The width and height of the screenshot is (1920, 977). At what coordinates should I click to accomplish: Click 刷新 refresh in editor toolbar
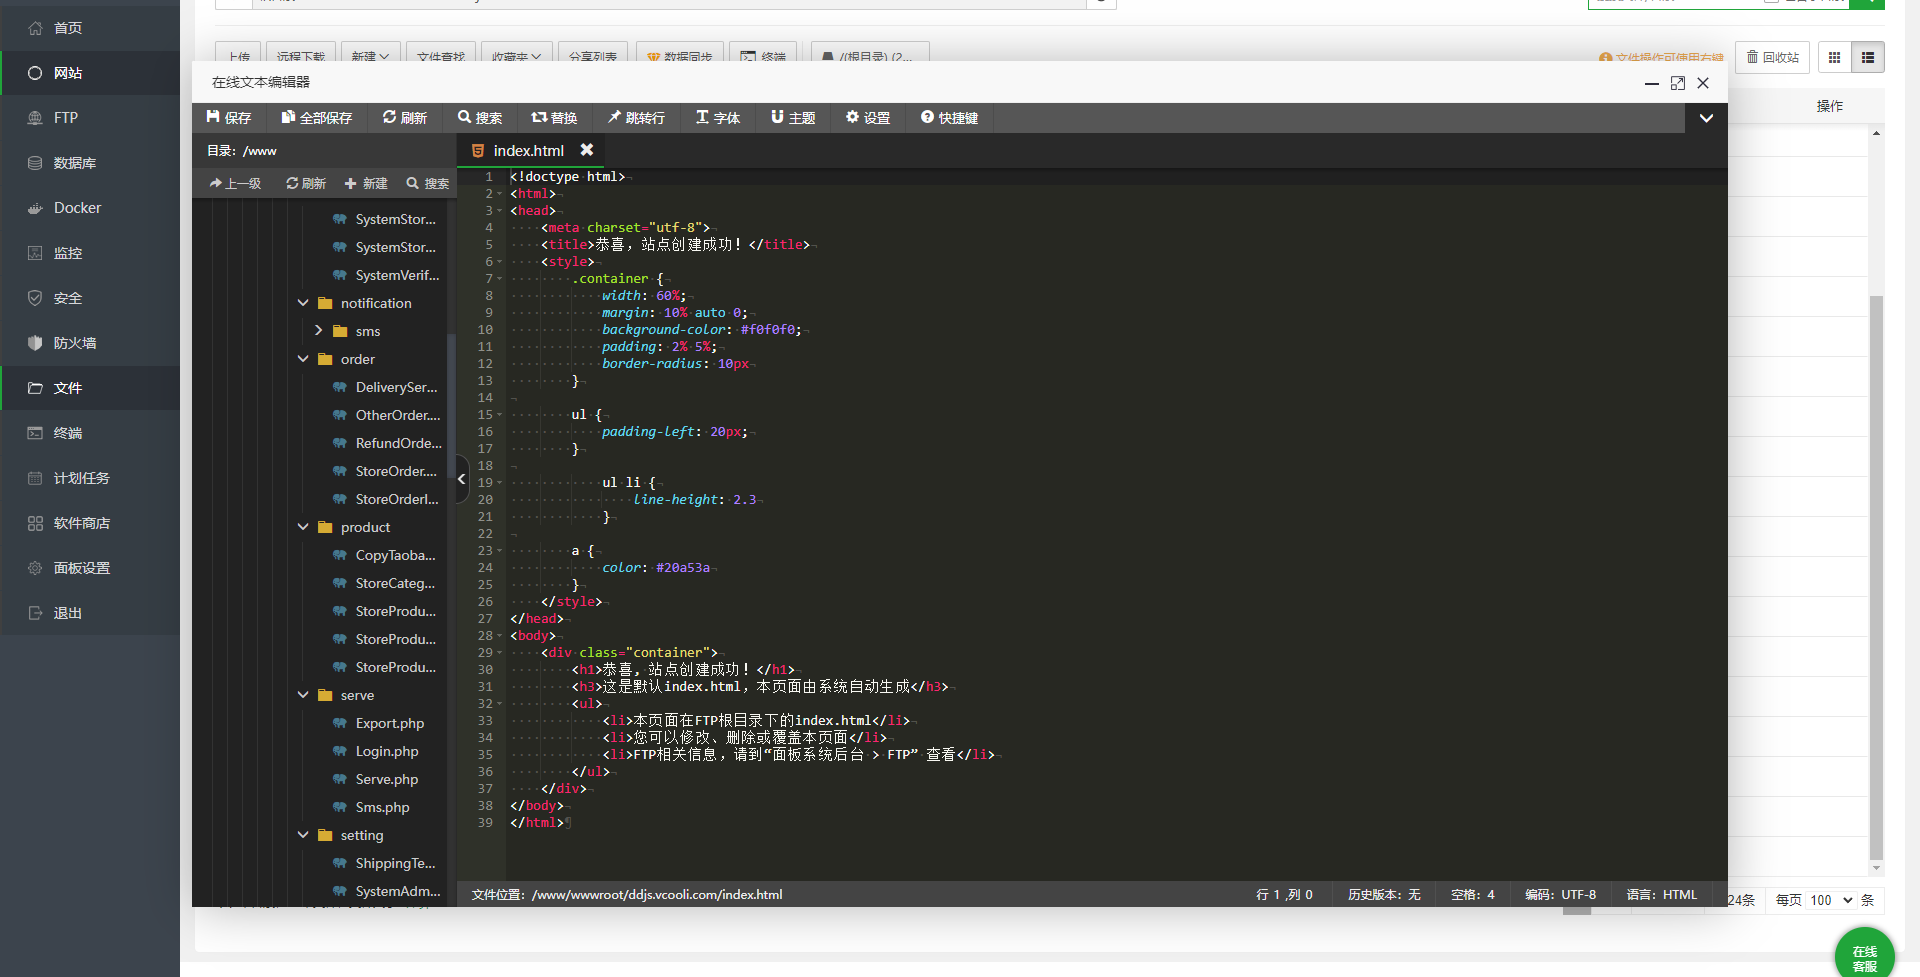tap(404, 118)
